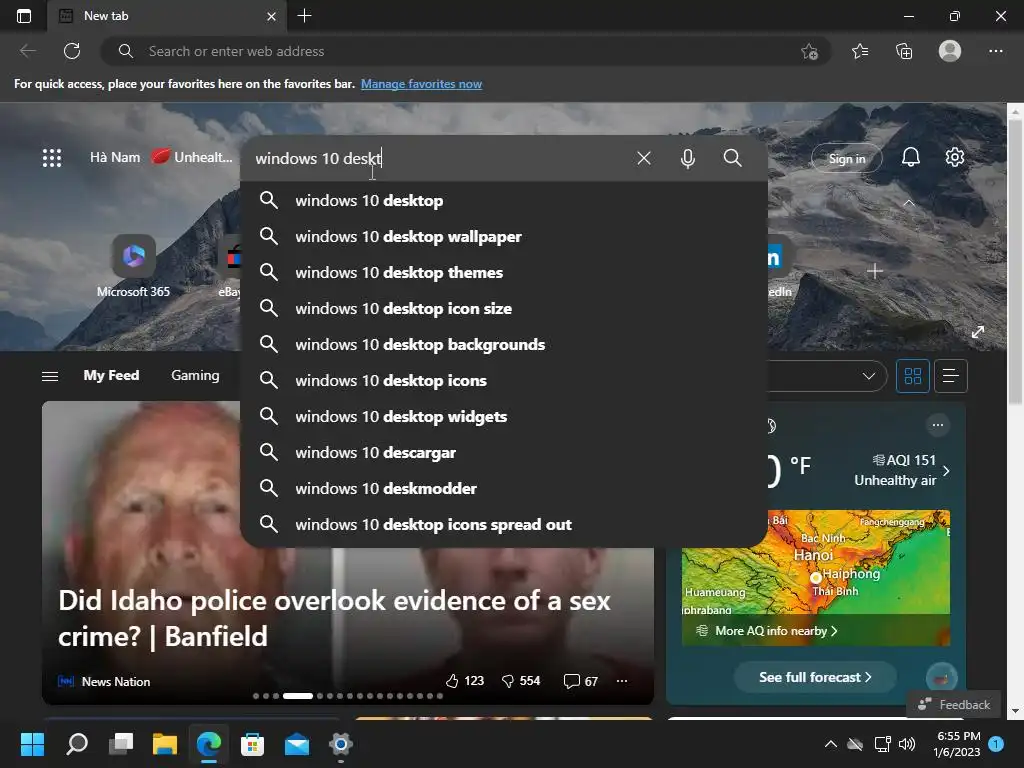Click inside the page search text box
Screen dimensions: 1024x768
[x=438, y=159]
